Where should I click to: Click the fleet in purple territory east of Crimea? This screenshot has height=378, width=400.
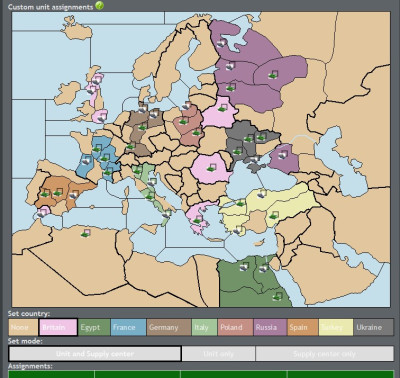coord(283,155)
